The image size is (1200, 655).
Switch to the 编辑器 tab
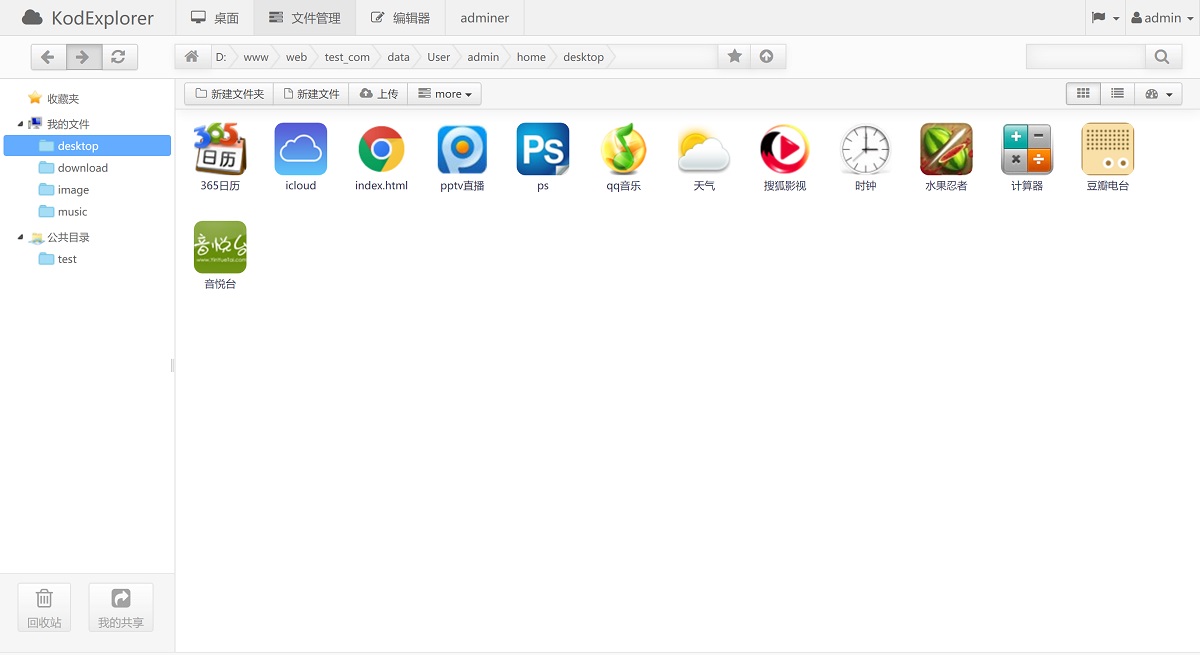400,18
